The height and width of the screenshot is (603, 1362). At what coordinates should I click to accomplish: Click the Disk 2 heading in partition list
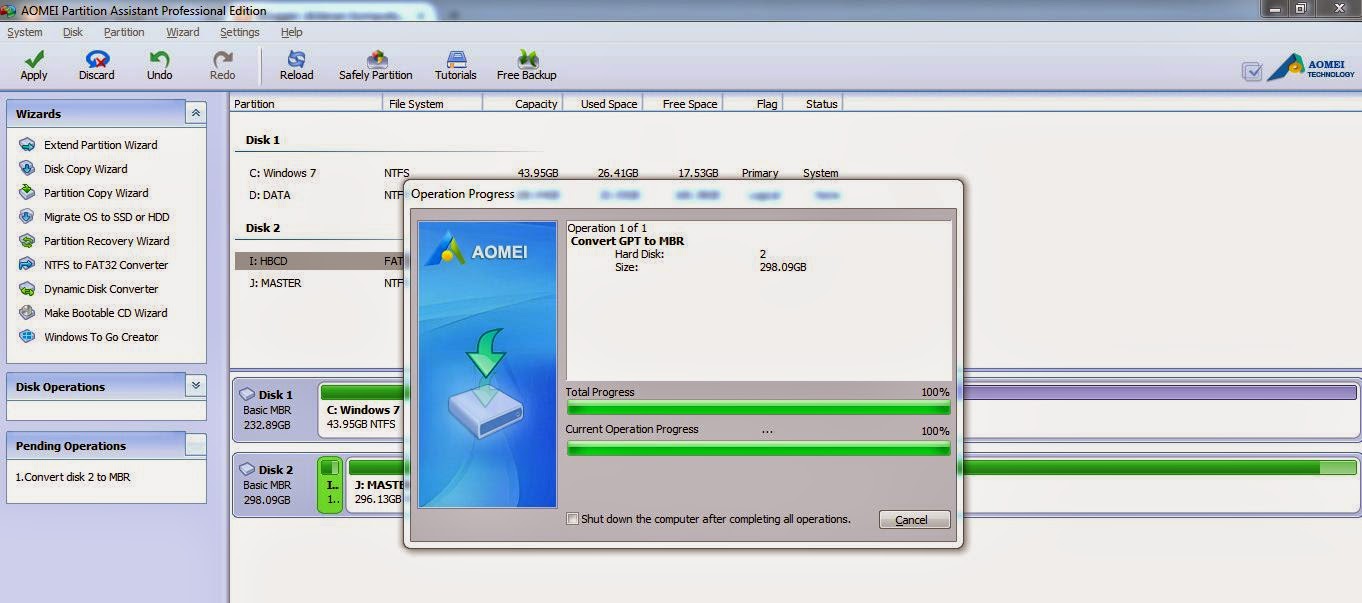point(263,228)
